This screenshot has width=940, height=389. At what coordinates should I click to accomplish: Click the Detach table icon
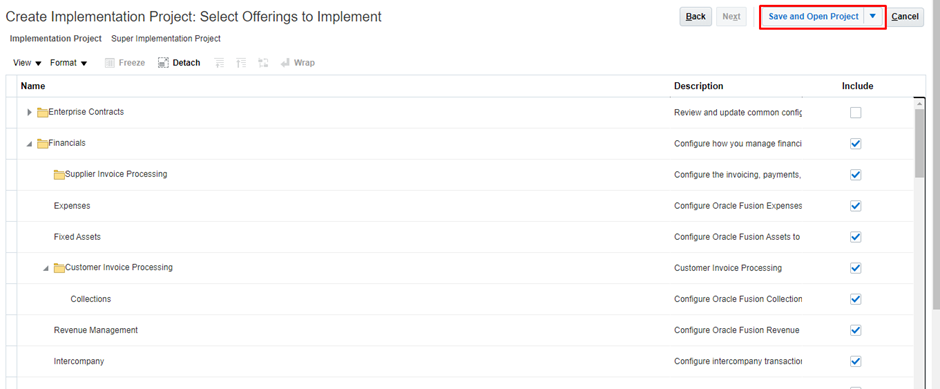point(163,63)
